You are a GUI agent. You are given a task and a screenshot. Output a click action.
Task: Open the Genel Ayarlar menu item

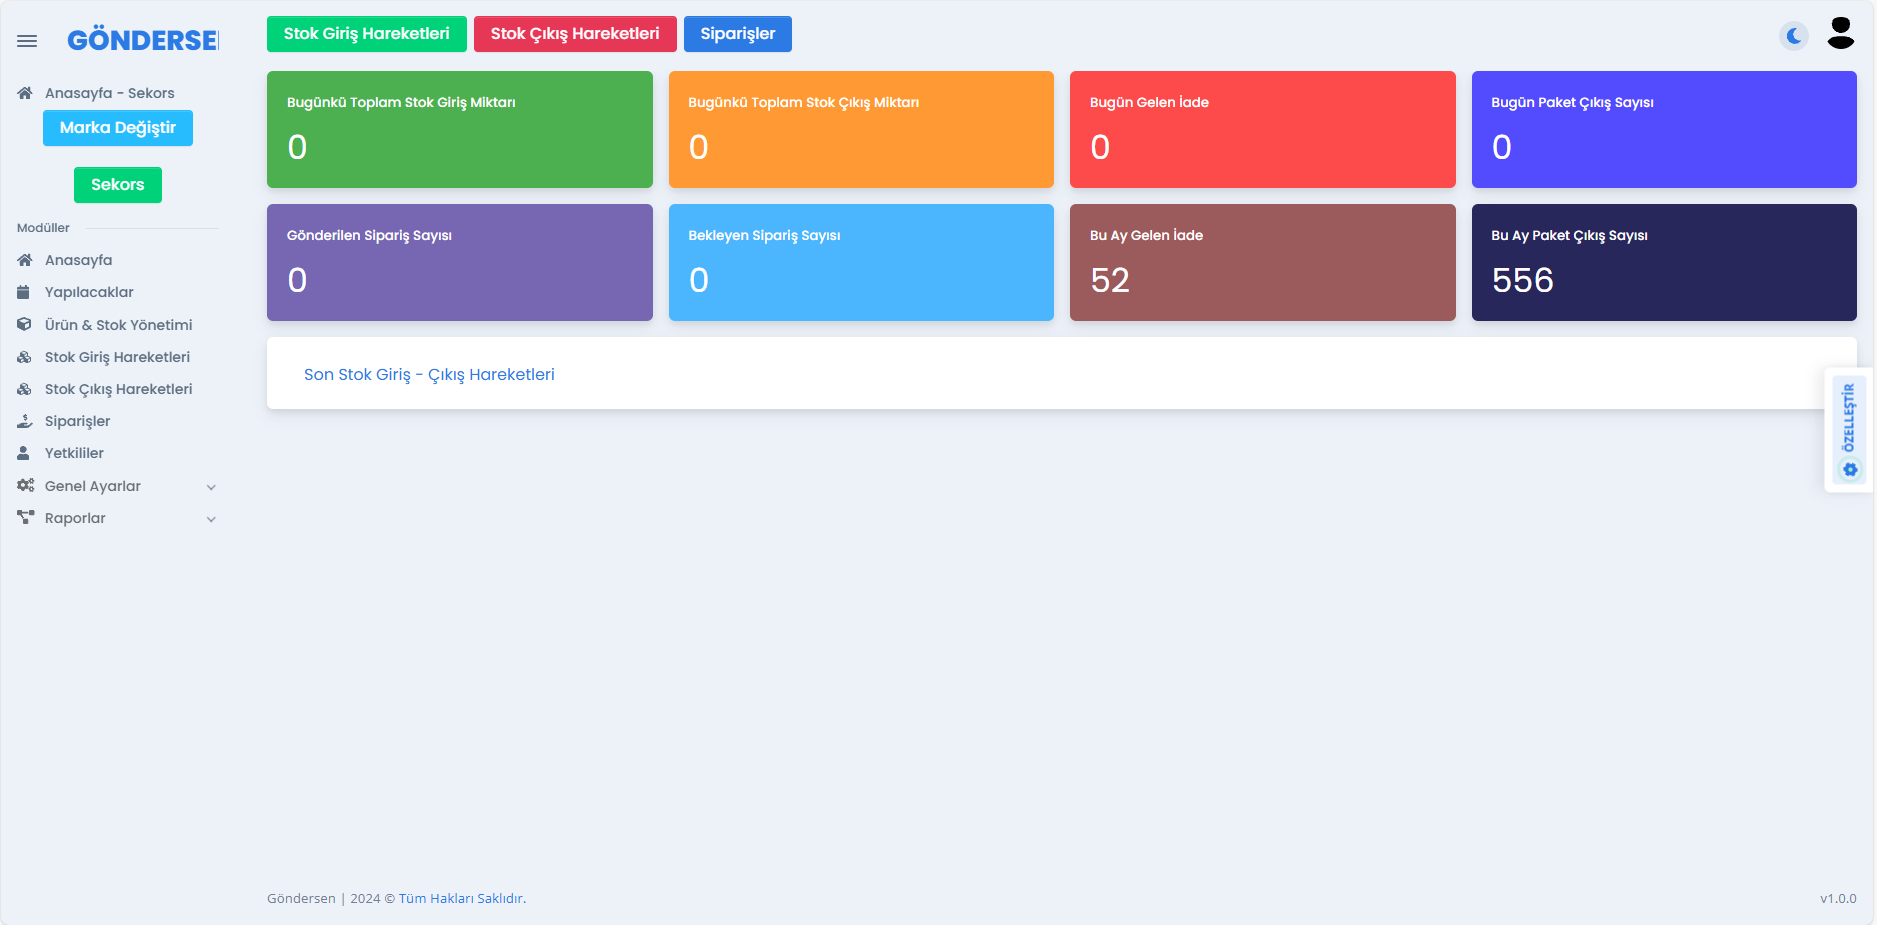pos(118,486)
